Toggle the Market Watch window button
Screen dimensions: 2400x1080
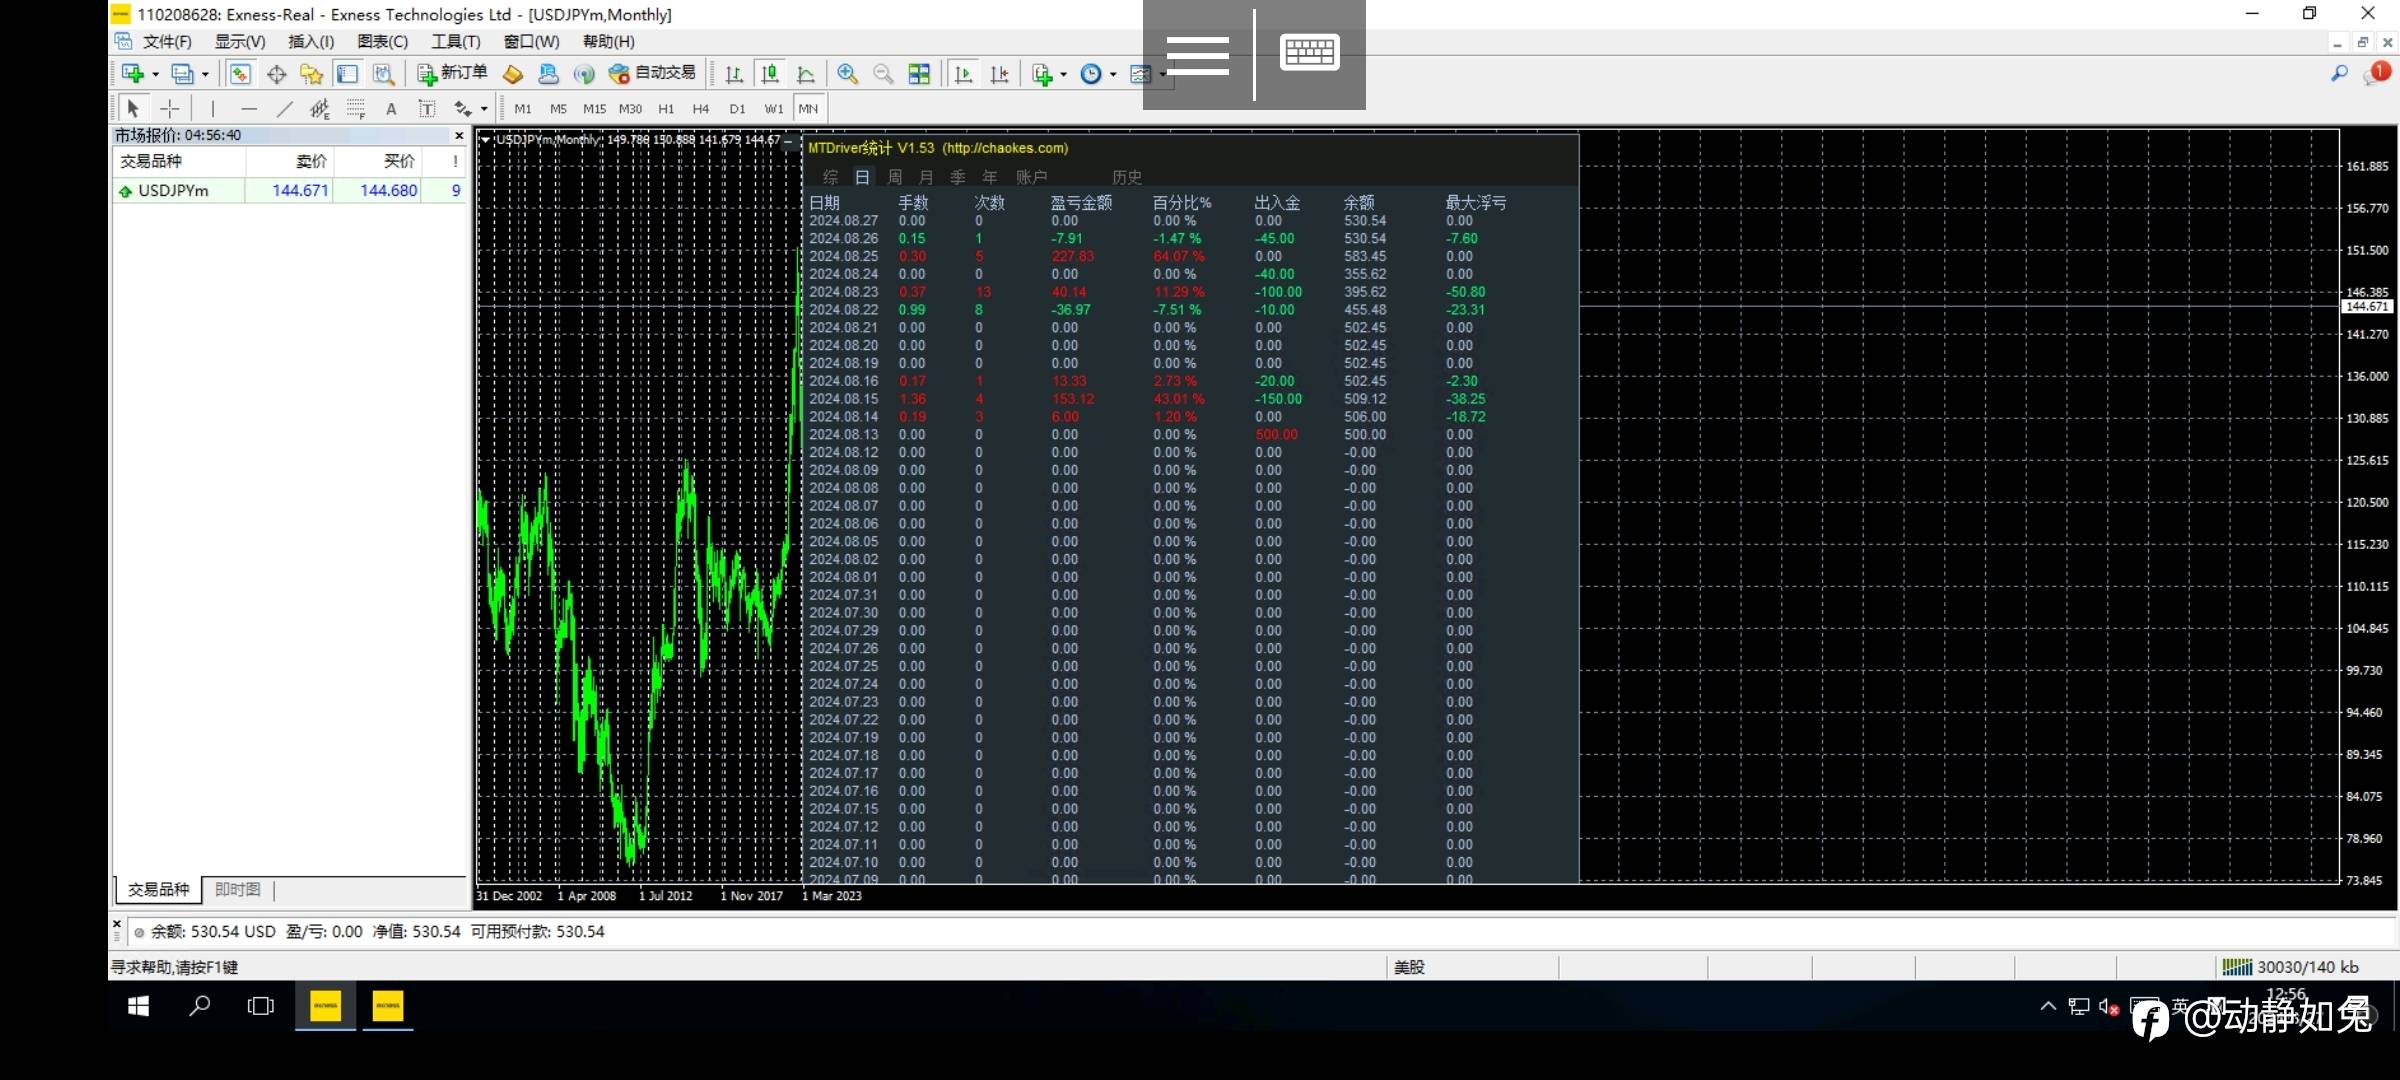point(240,74)
